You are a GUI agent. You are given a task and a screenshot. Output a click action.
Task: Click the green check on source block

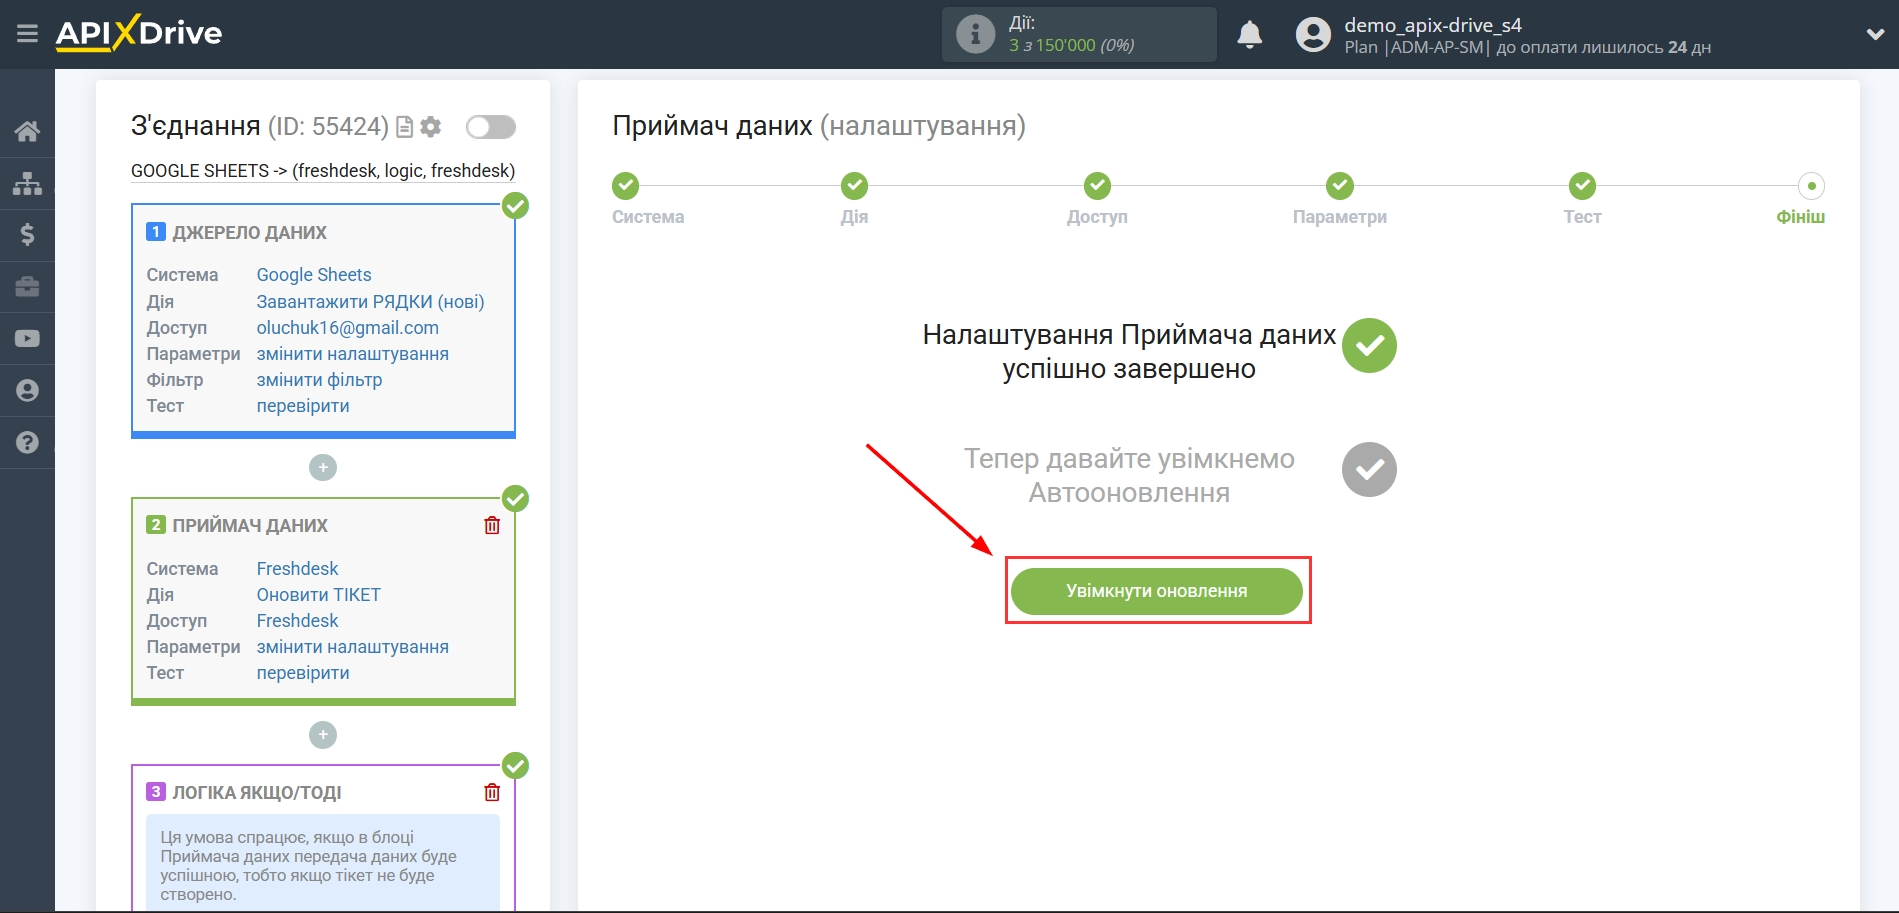pyautogui.click(x=515, y=206)
